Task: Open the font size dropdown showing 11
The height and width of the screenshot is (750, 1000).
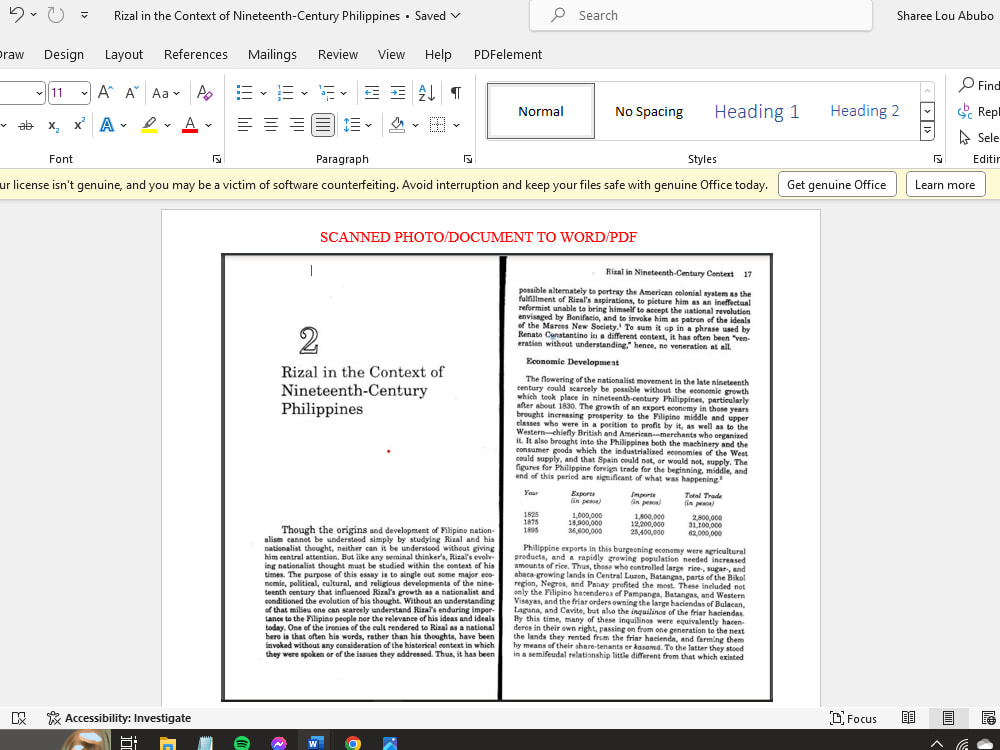Action: [x=84, y=93]
